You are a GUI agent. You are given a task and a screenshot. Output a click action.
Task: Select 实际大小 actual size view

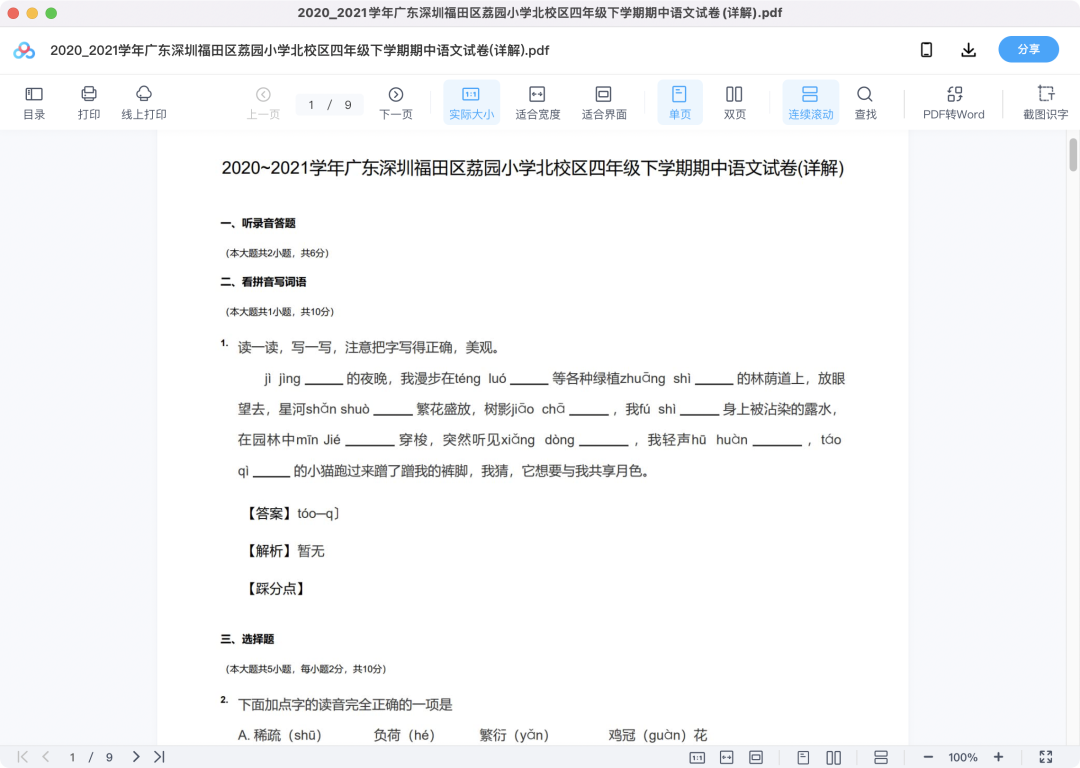[471, 103]
